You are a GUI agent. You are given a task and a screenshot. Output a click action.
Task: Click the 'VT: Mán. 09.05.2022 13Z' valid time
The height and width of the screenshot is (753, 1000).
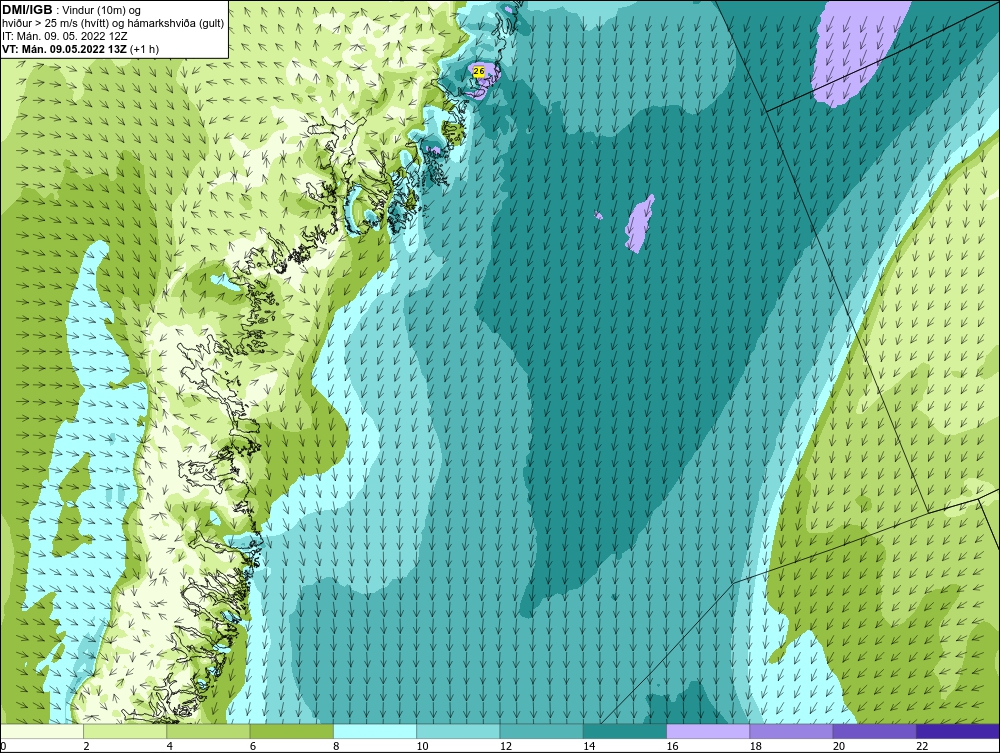(64, 49)
